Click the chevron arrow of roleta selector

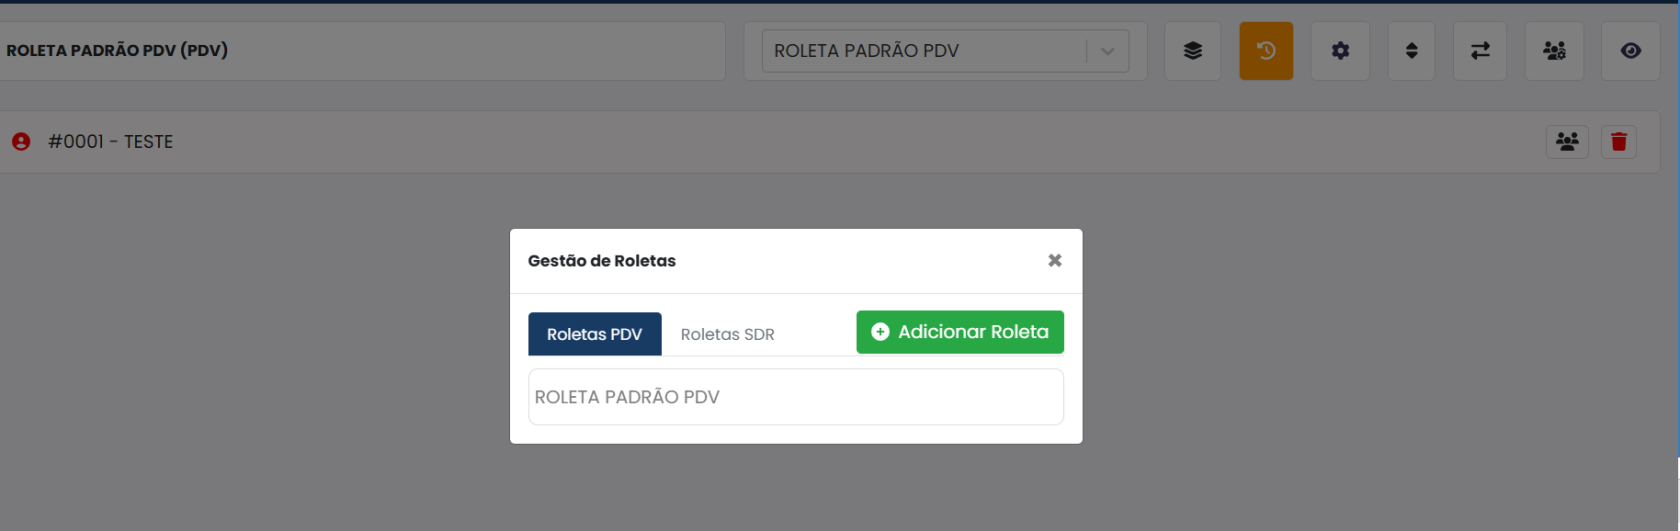1108,51
